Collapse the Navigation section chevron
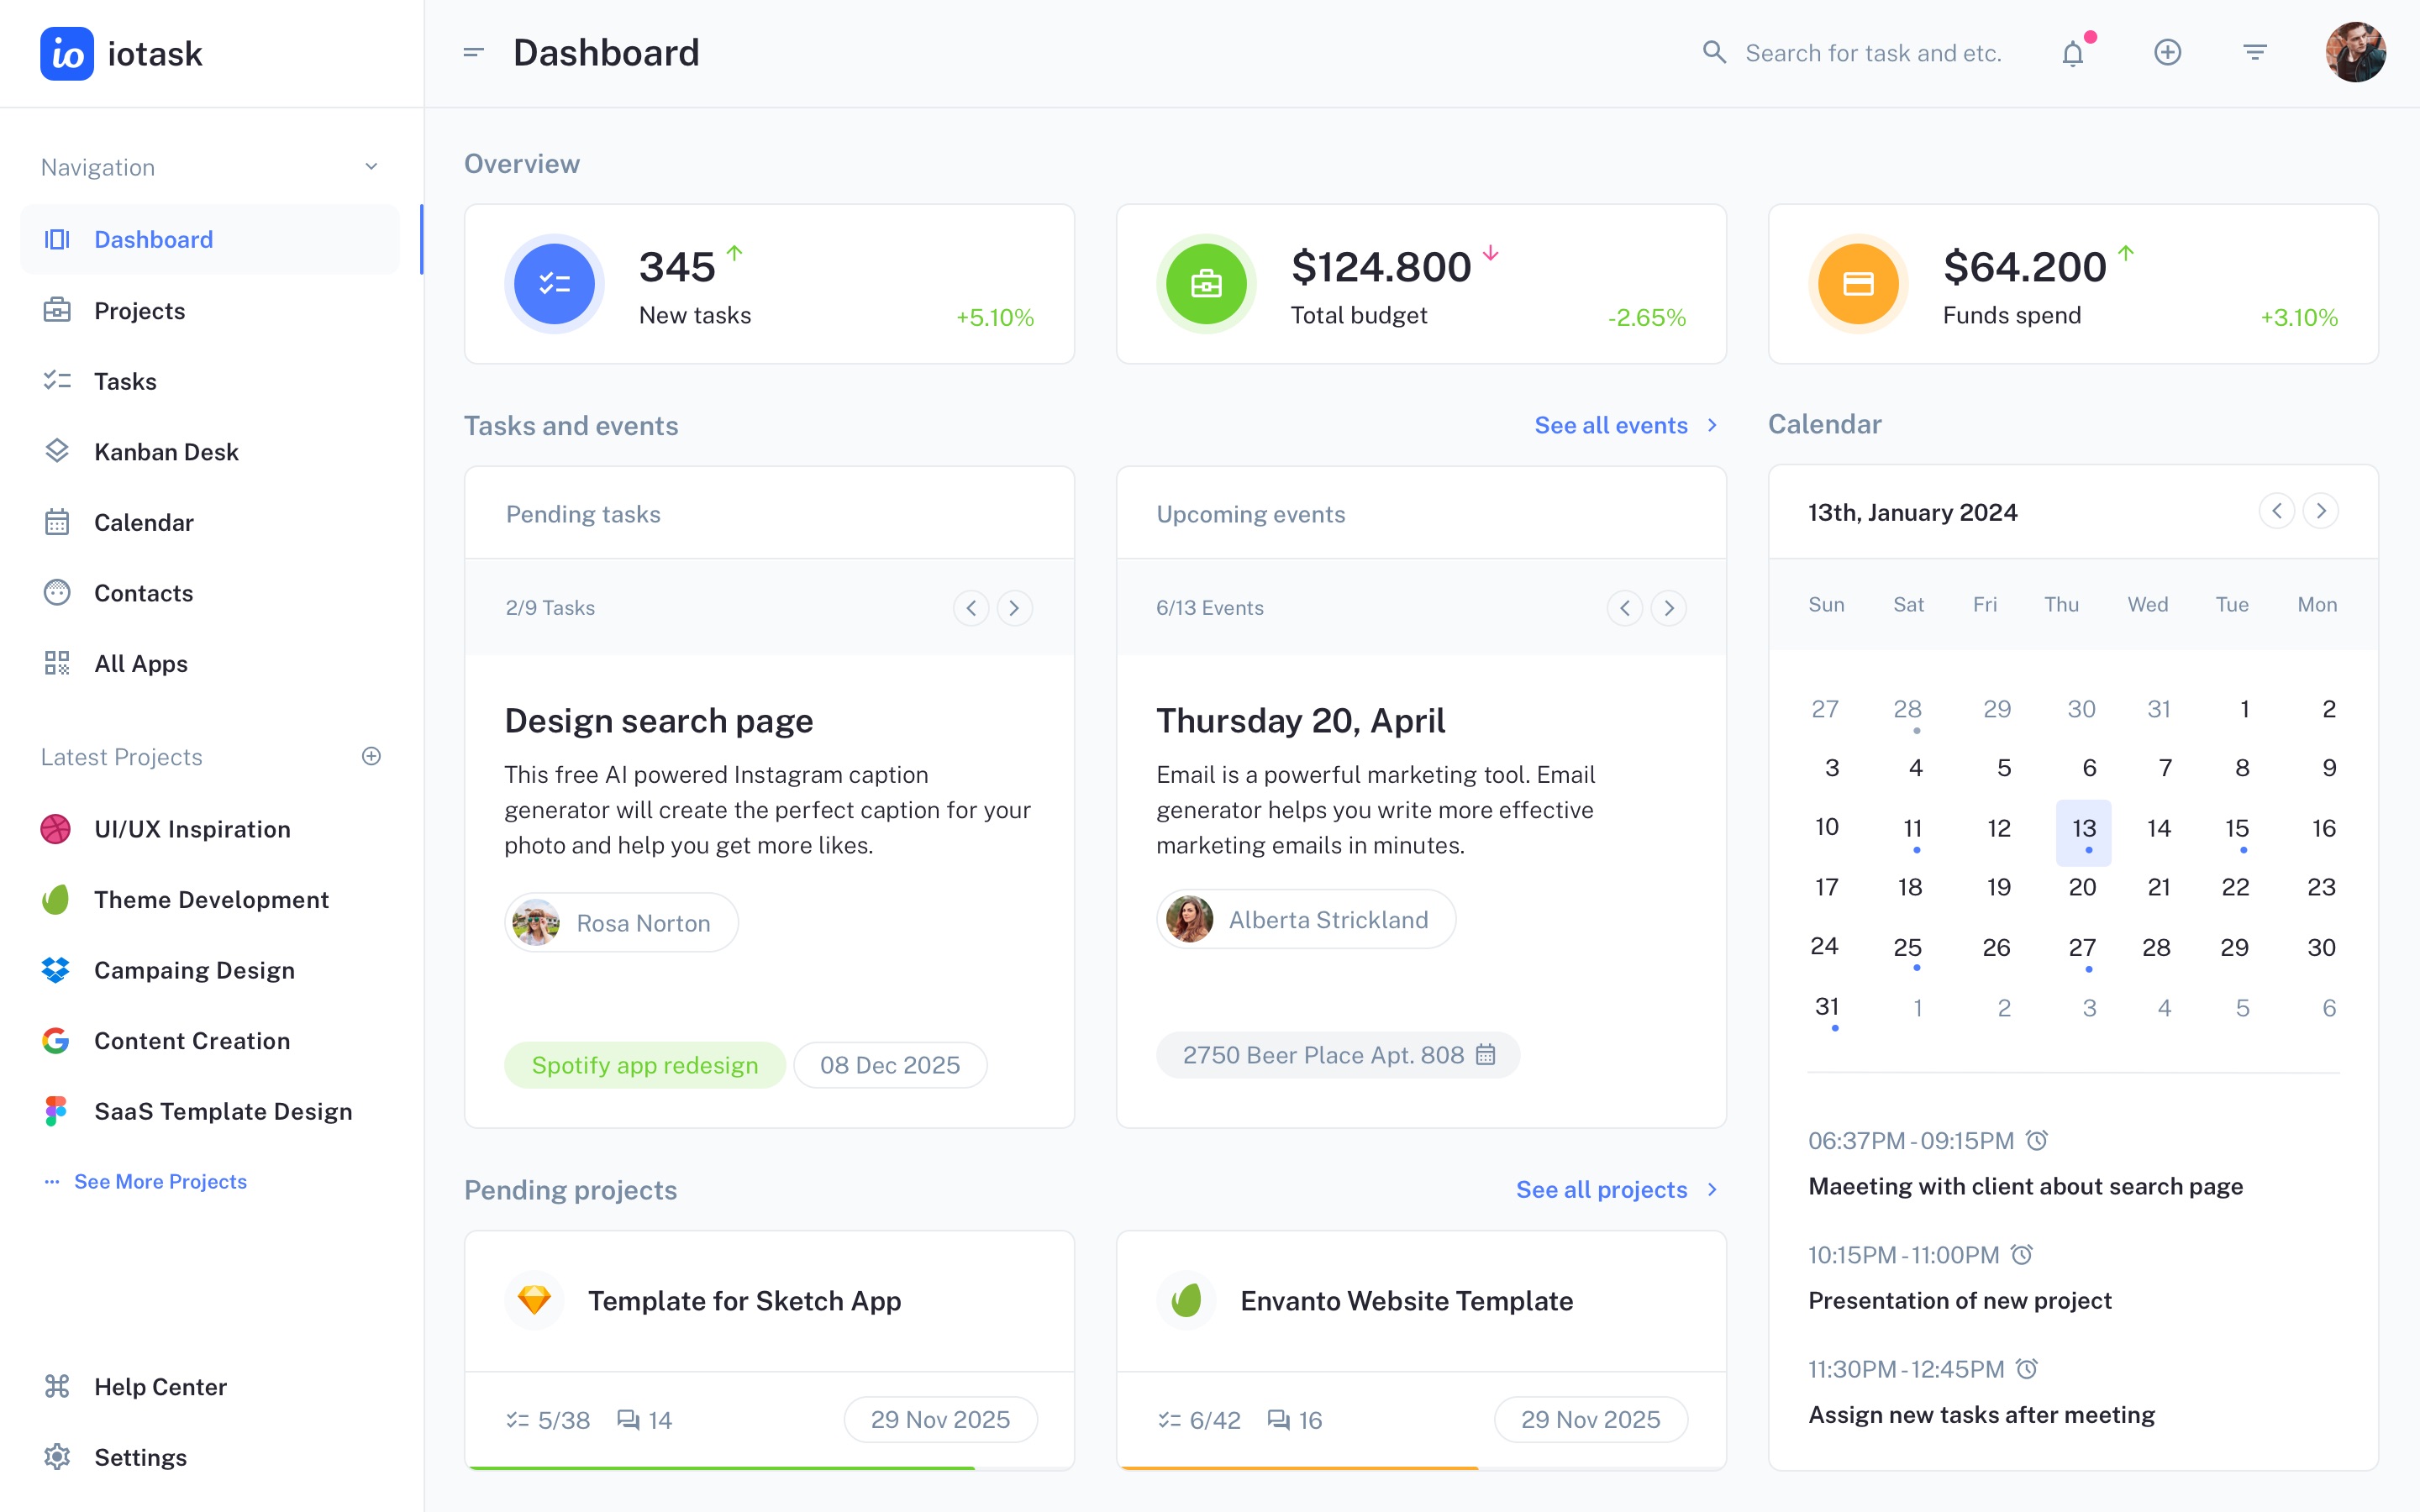The image size is (2420, 1512). [371, 167]
